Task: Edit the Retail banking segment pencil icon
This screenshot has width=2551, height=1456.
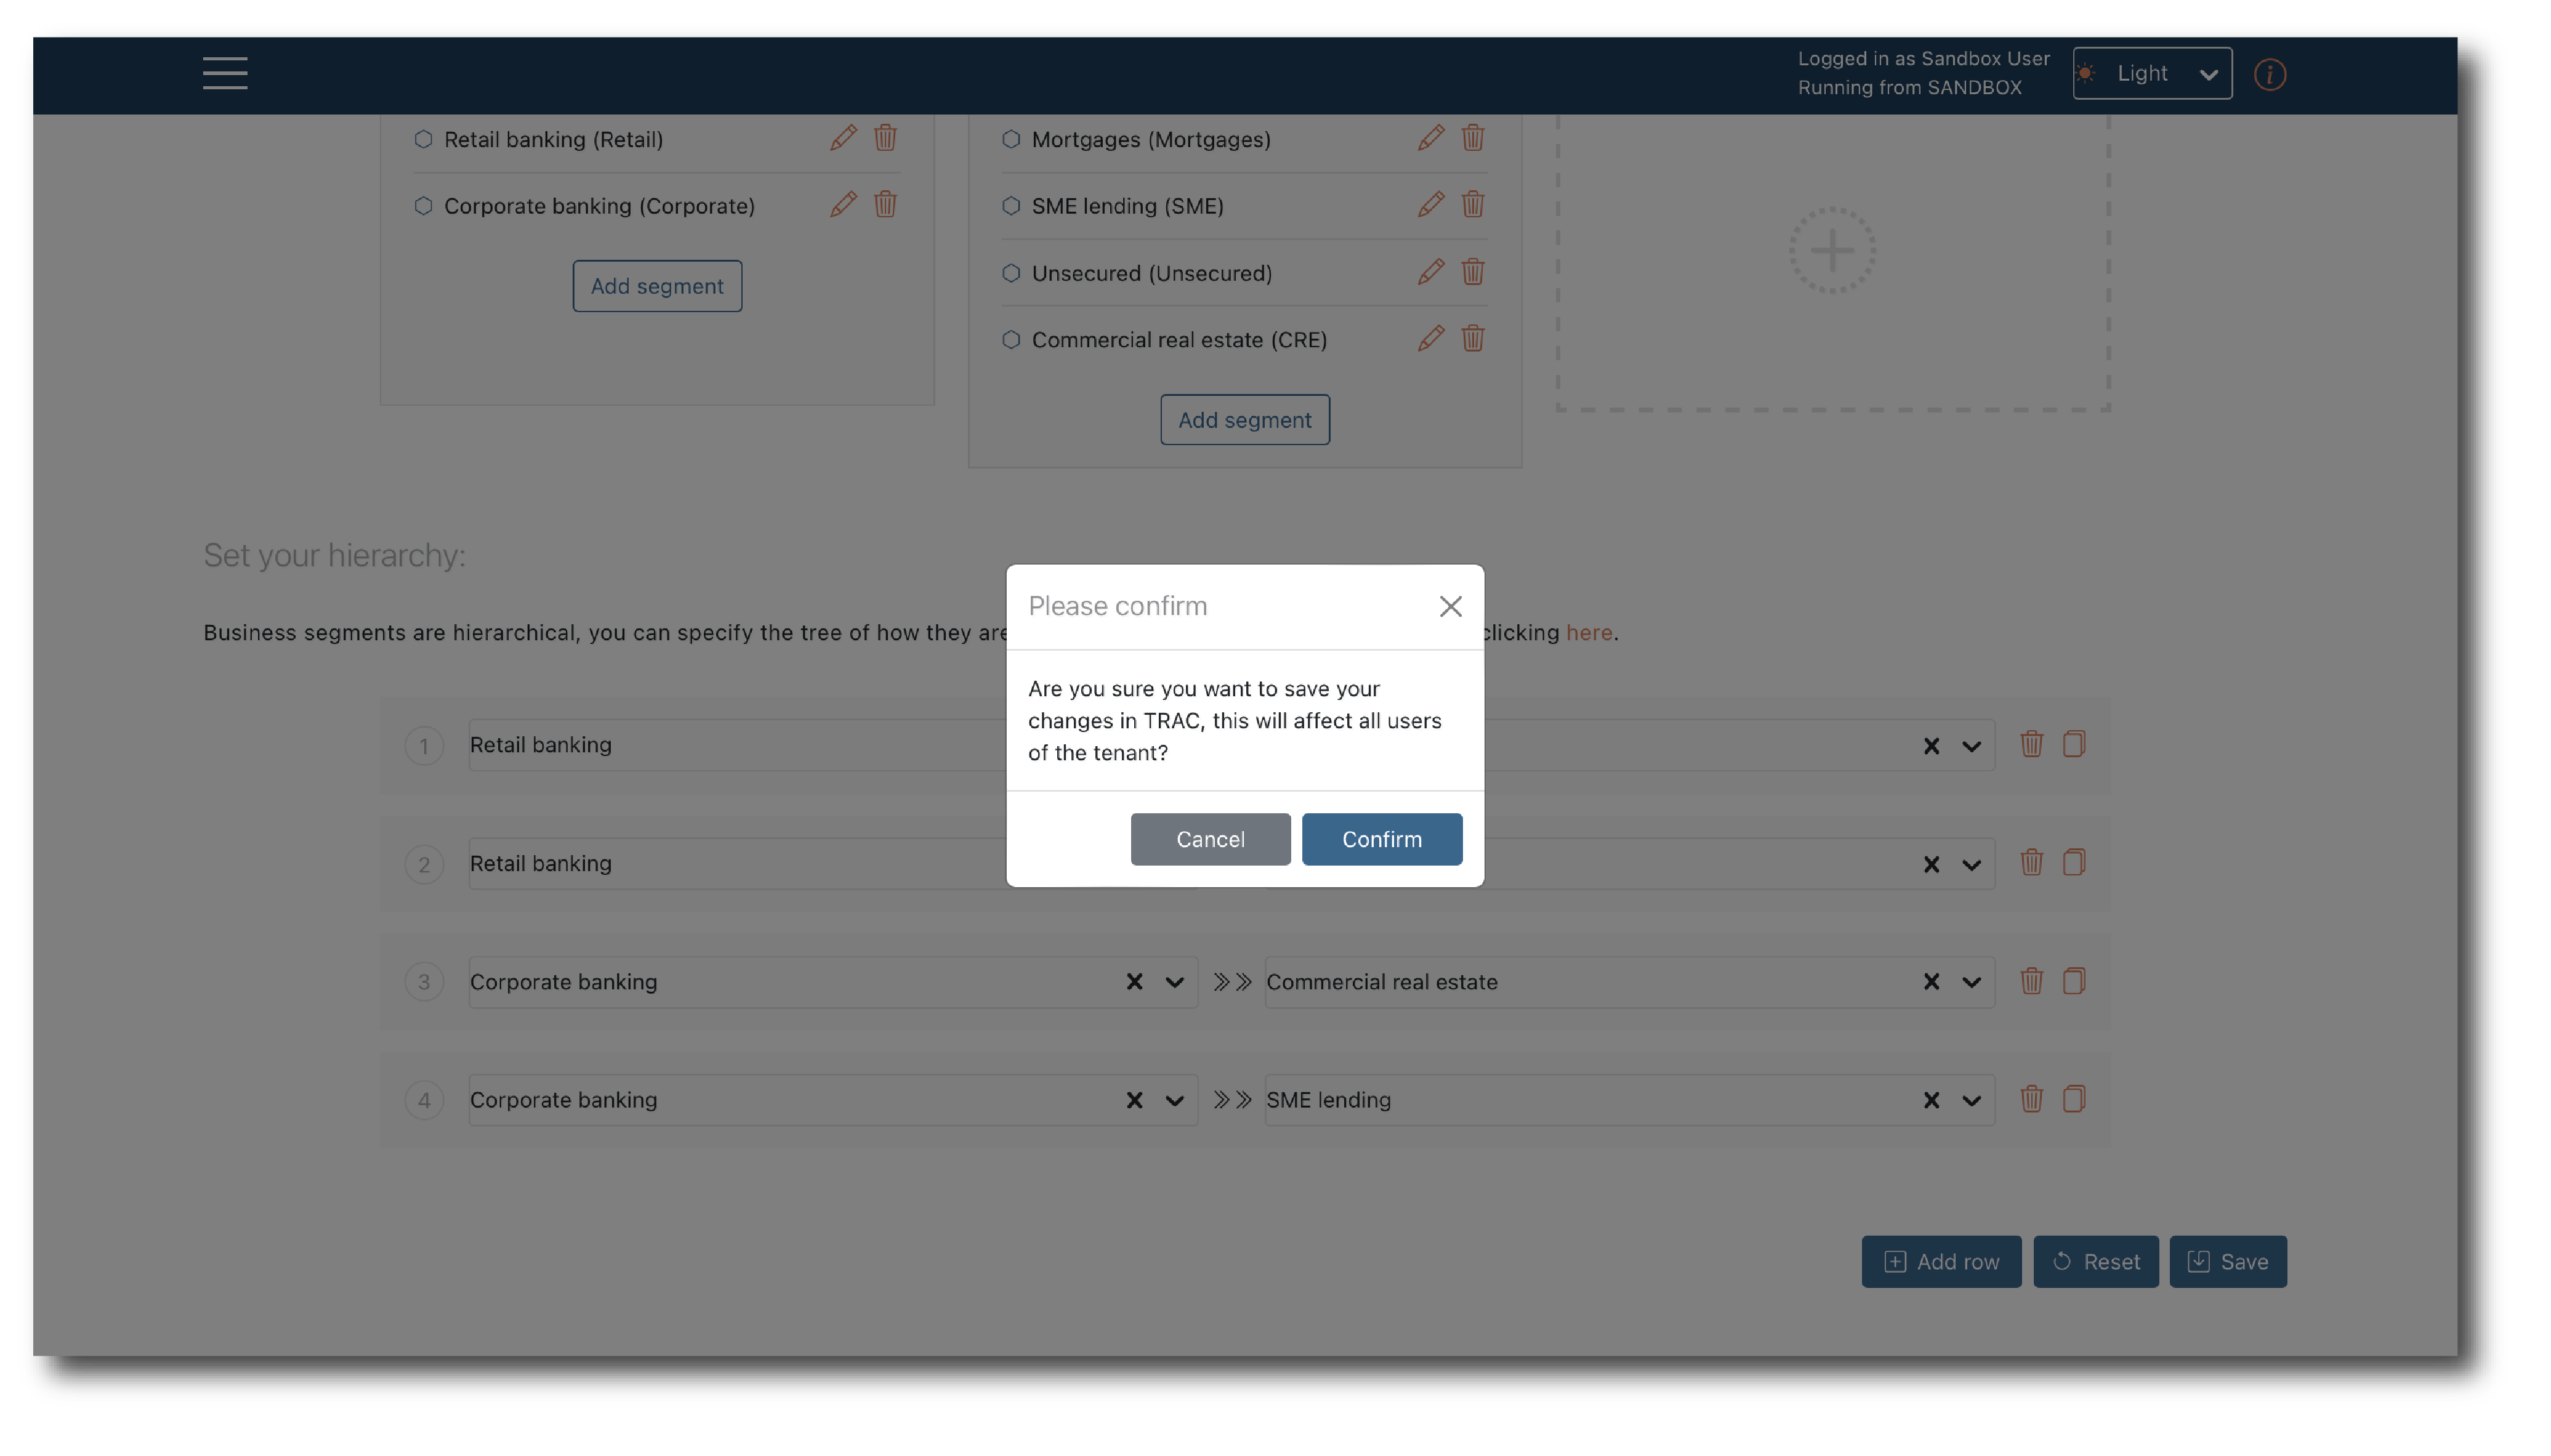Action: click(x=843, y=138)
